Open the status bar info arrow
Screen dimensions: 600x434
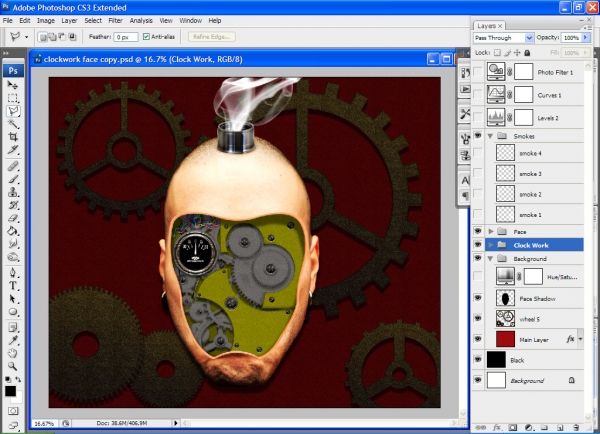click(176, 423)
